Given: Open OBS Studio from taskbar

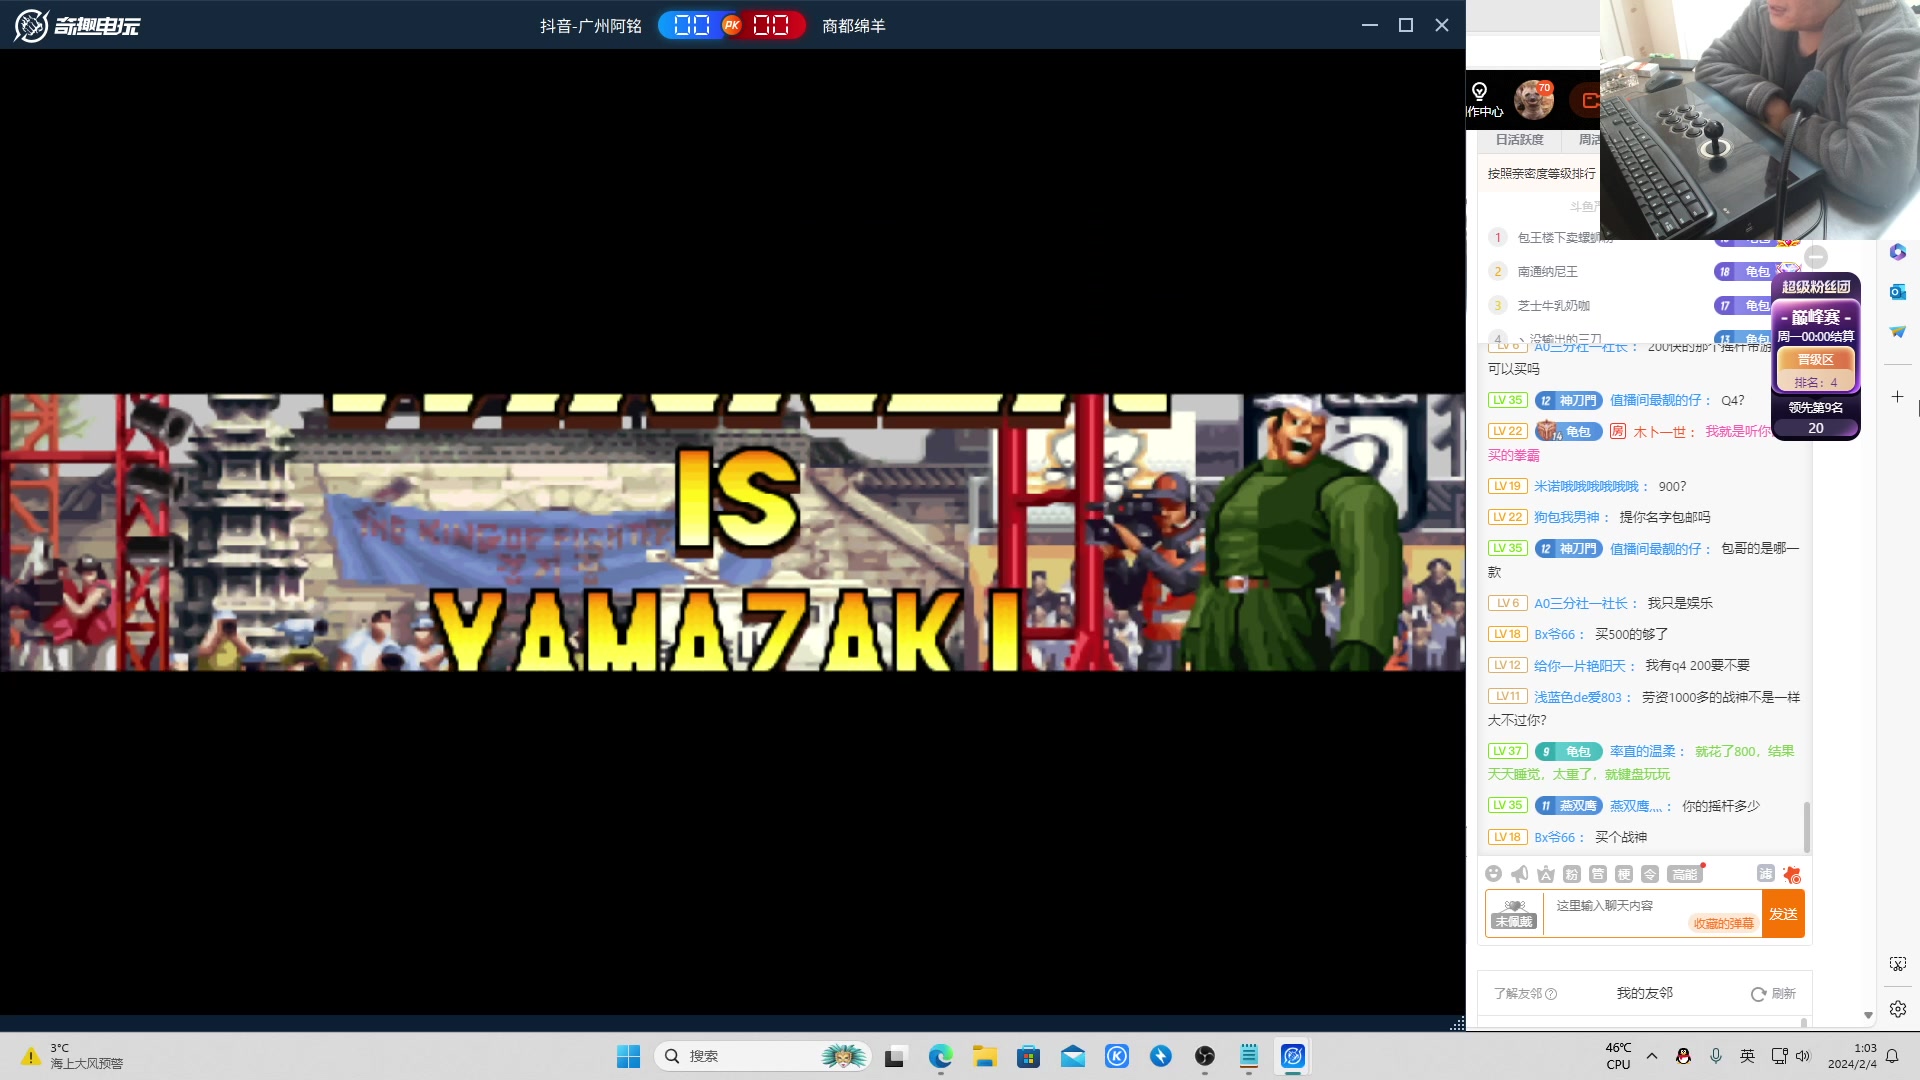Looking at the screenshot, I should coord(1205,1056).
